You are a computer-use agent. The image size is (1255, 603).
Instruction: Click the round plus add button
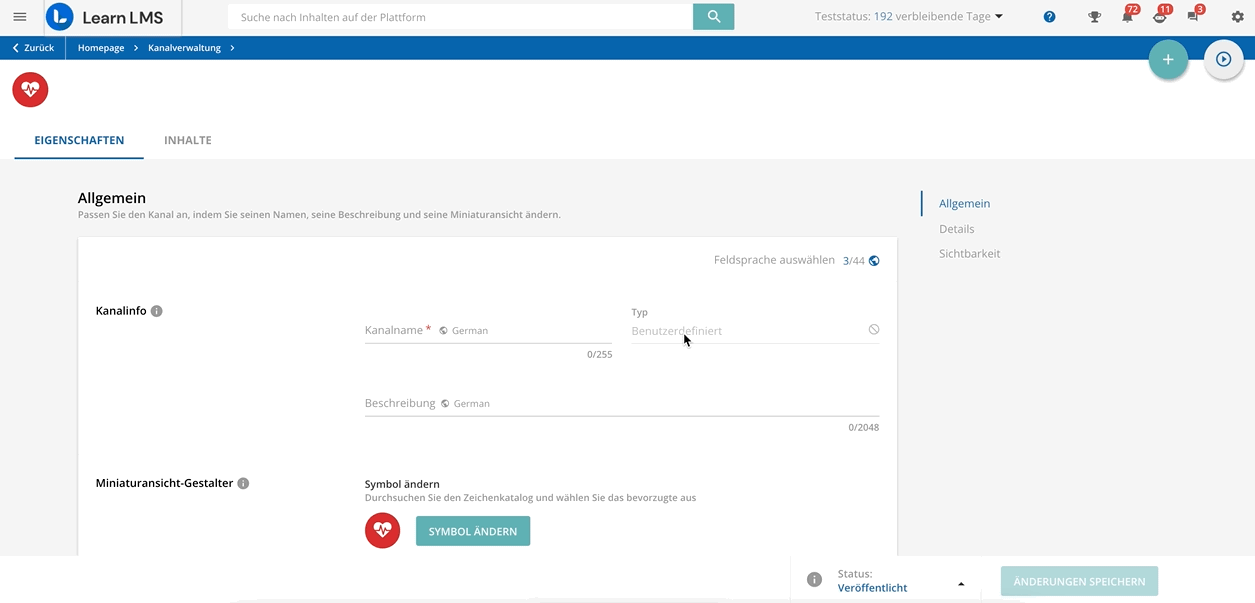(1168, 60)
